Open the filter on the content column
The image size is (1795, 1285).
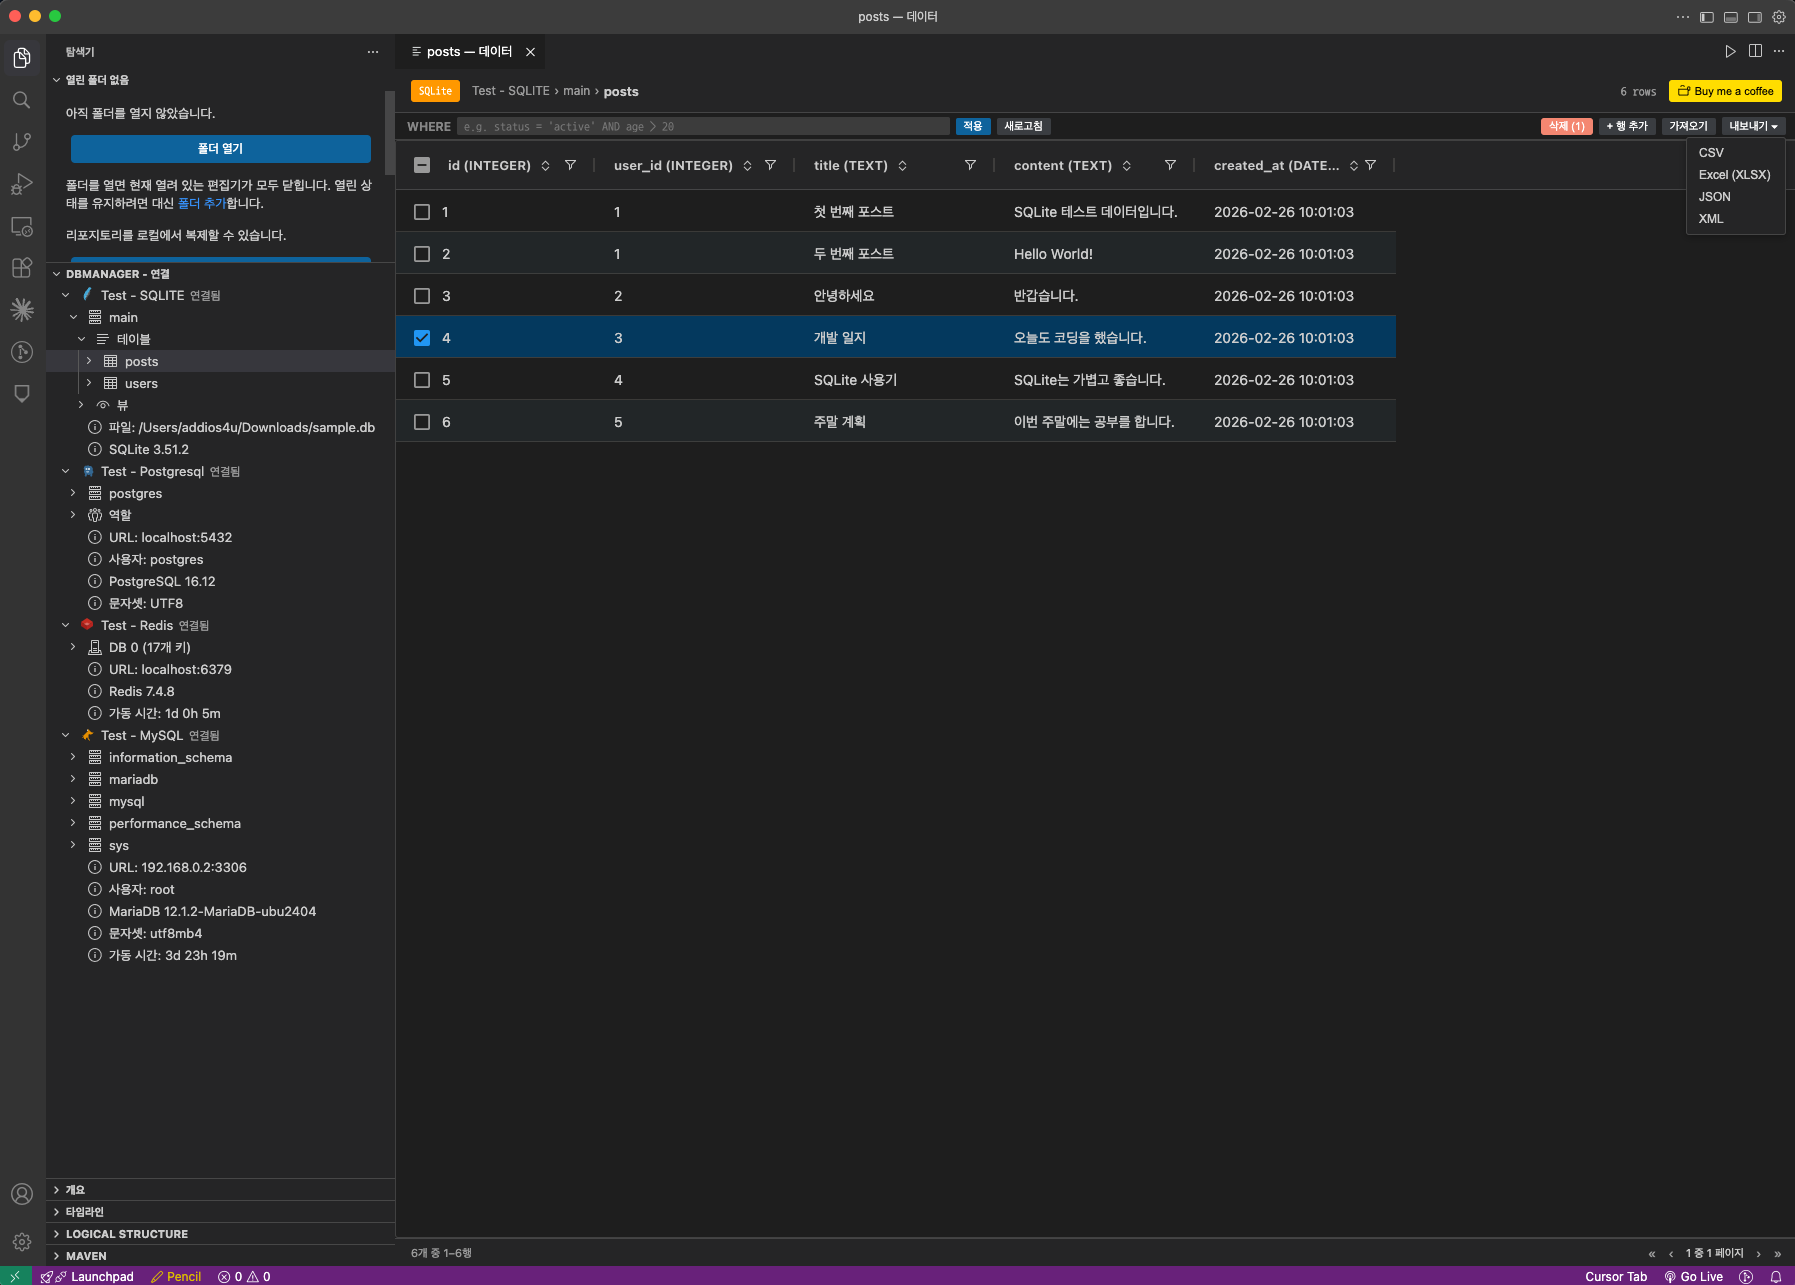point(1170,165)
